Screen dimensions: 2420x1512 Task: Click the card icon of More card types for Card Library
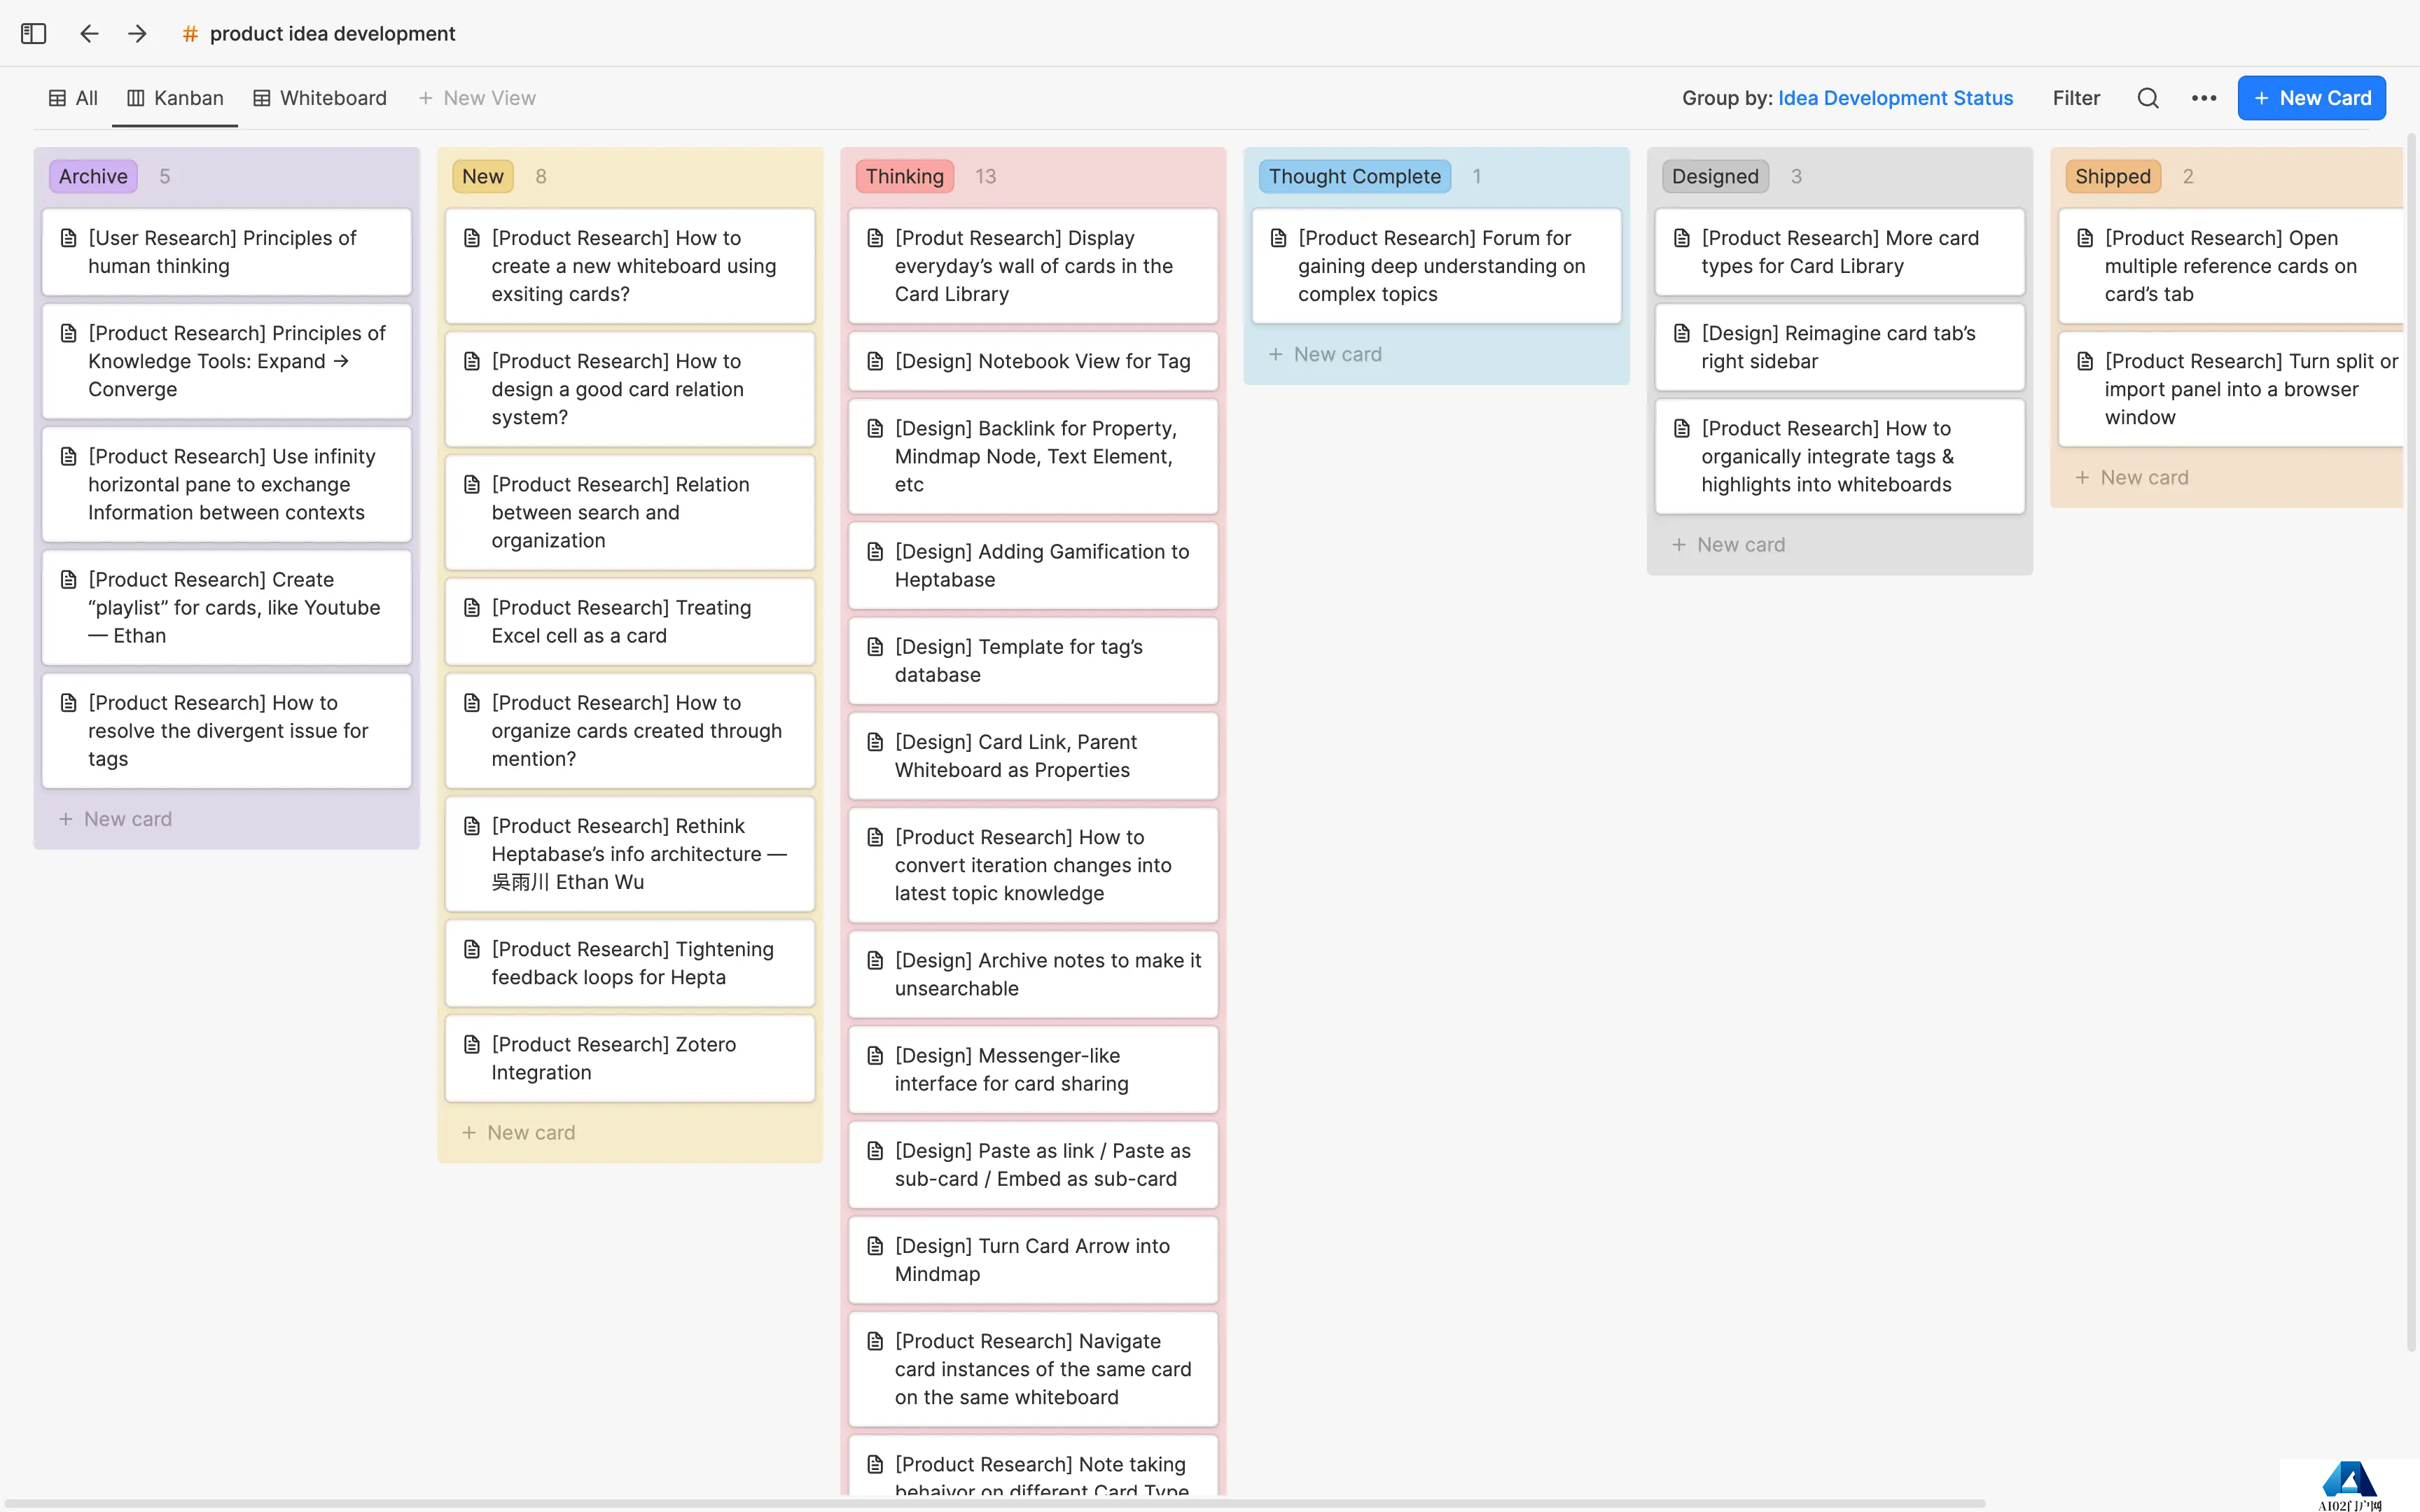coord(1682,238)
